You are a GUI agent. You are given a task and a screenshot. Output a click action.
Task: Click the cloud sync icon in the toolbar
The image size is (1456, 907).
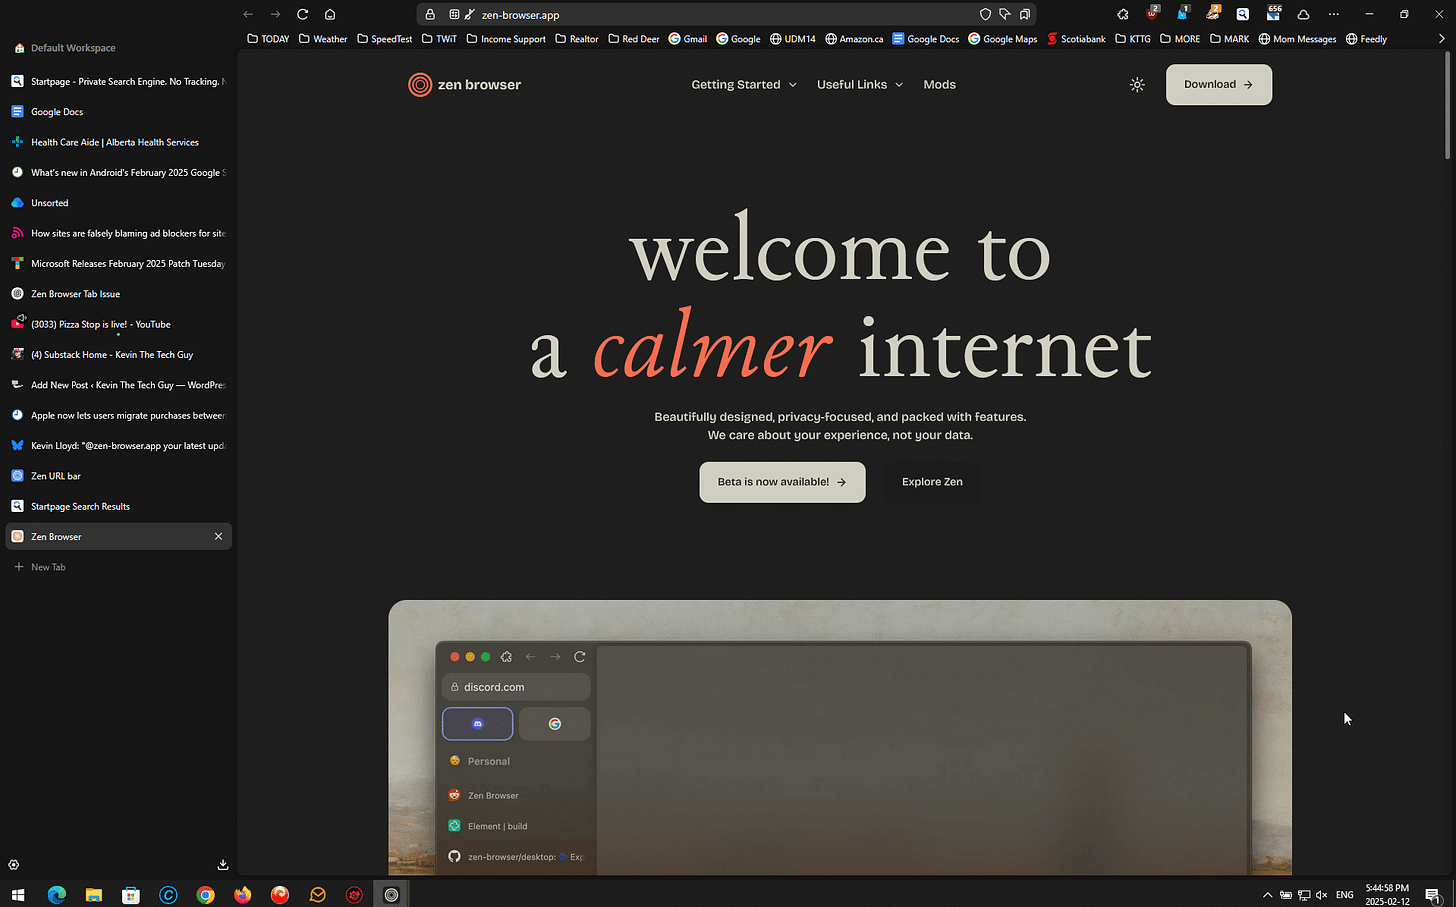1303,14
